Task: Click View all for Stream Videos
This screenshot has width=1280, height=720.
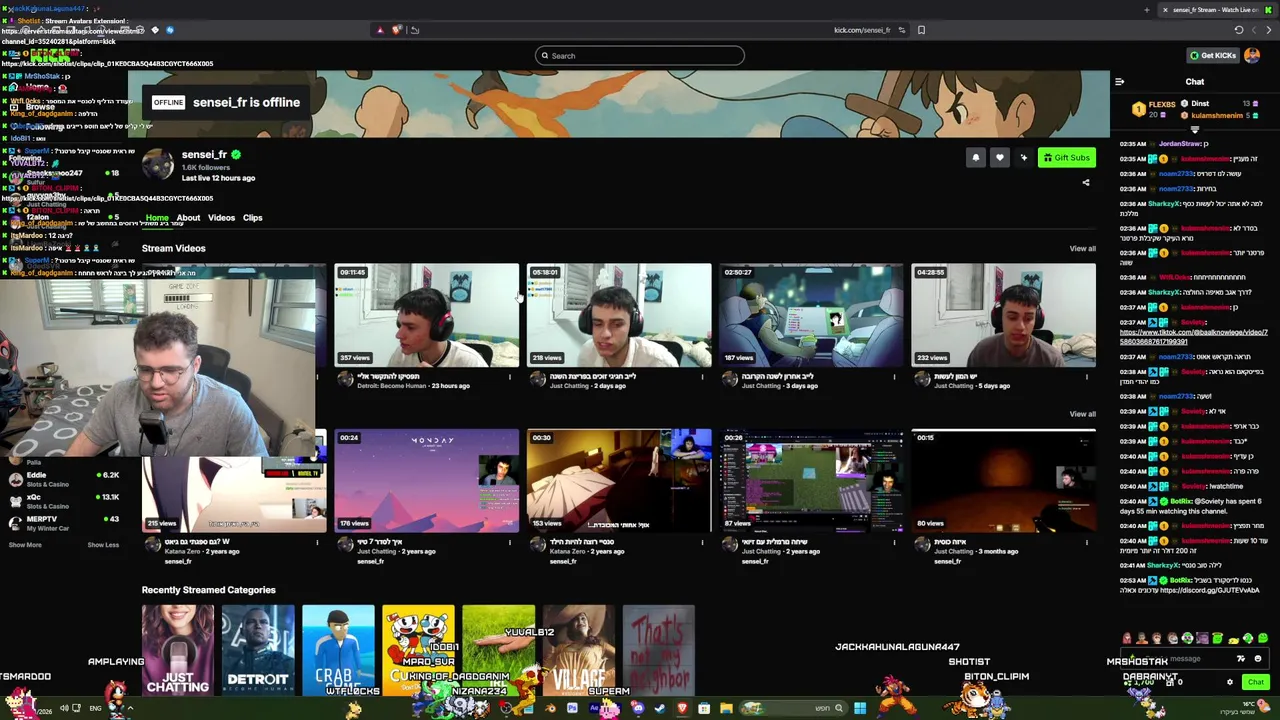Action: pyautogui.click(x=1082, y=249)
